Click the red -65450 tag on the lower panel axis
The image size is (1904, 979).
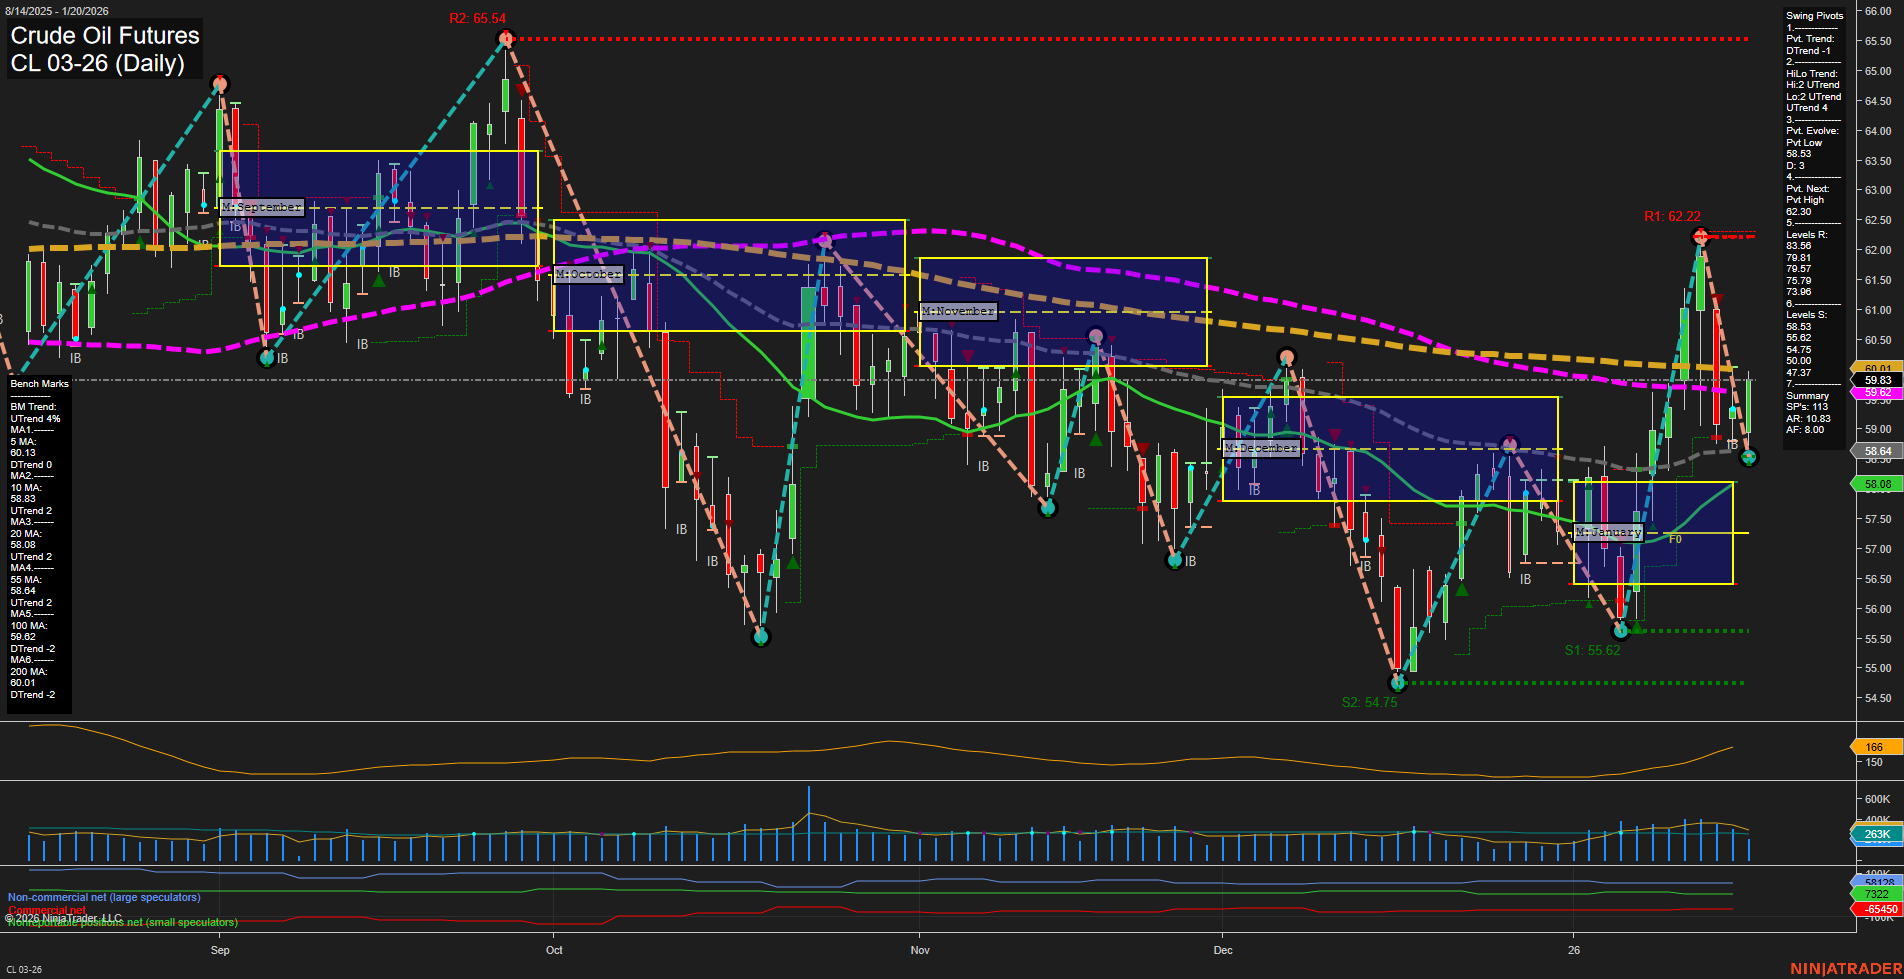click(x=1874, y=908)
